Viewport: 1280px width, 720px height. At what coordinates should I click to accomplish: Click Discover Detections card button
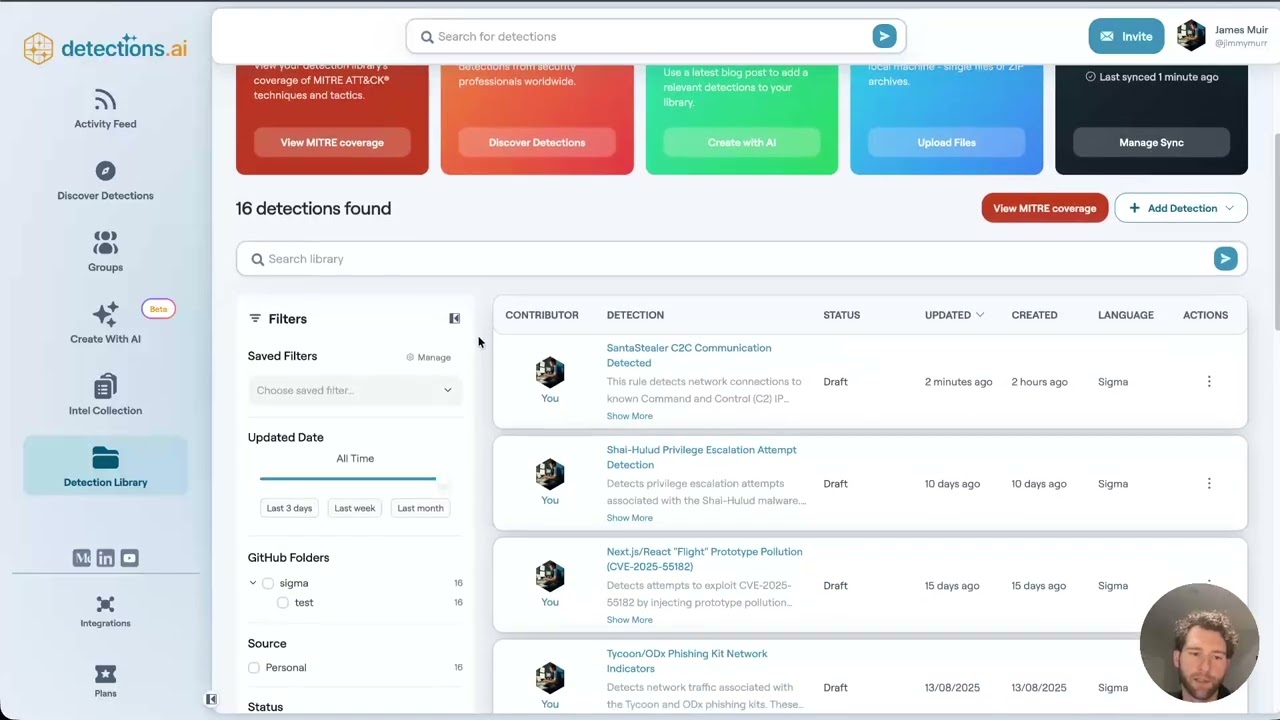pyautogui.click(x=537, y=142)
